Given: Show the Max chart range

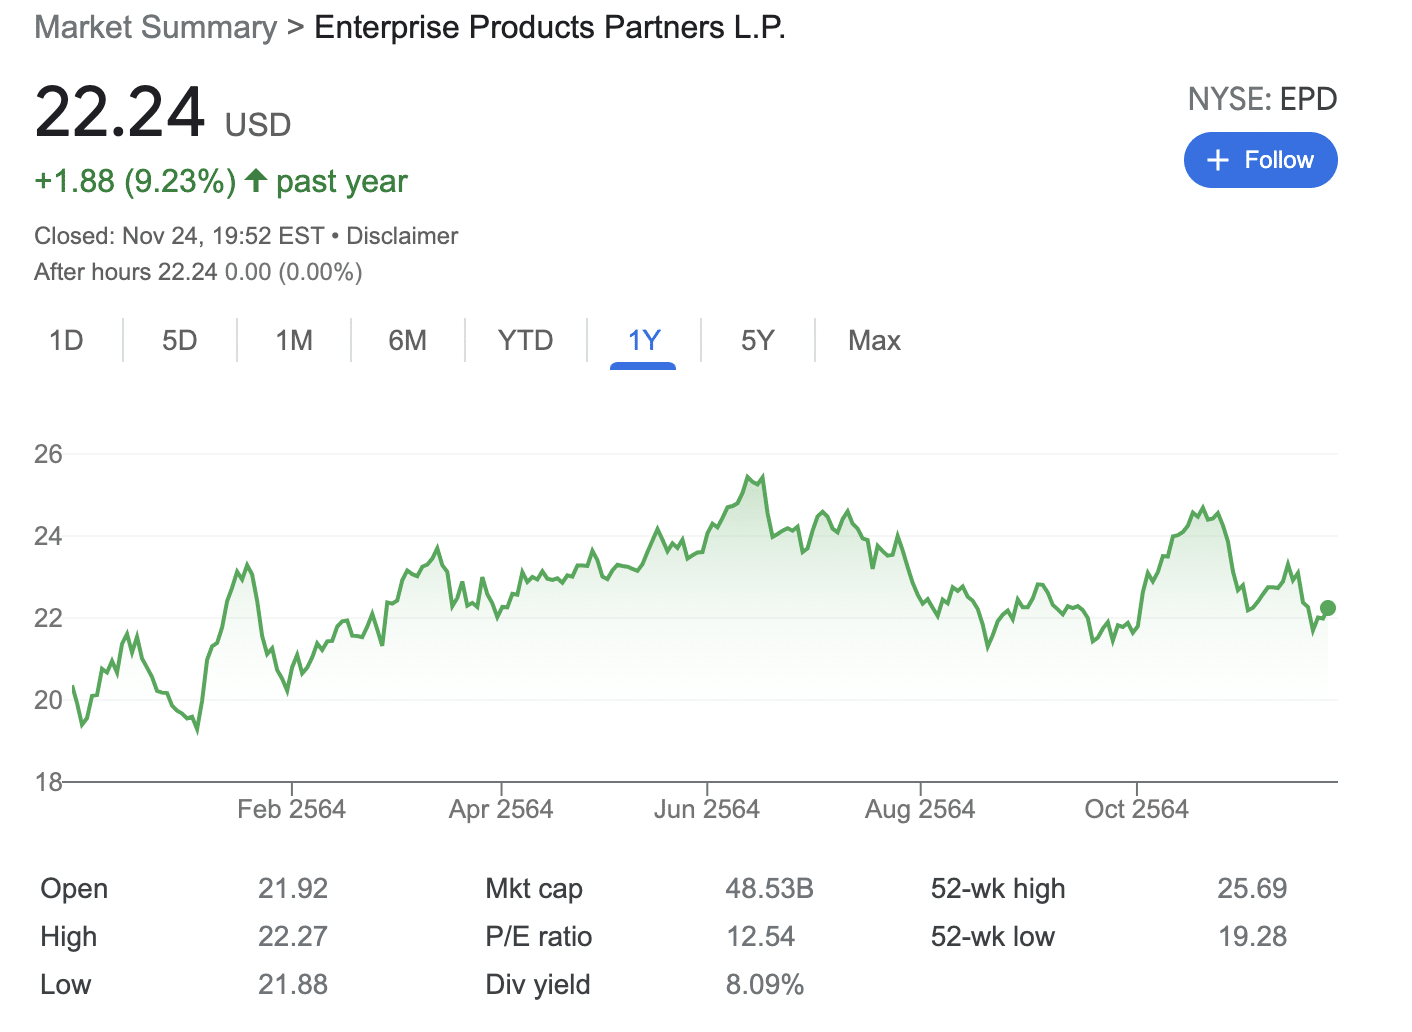Looking at the screenshot, I should [874, 341].
